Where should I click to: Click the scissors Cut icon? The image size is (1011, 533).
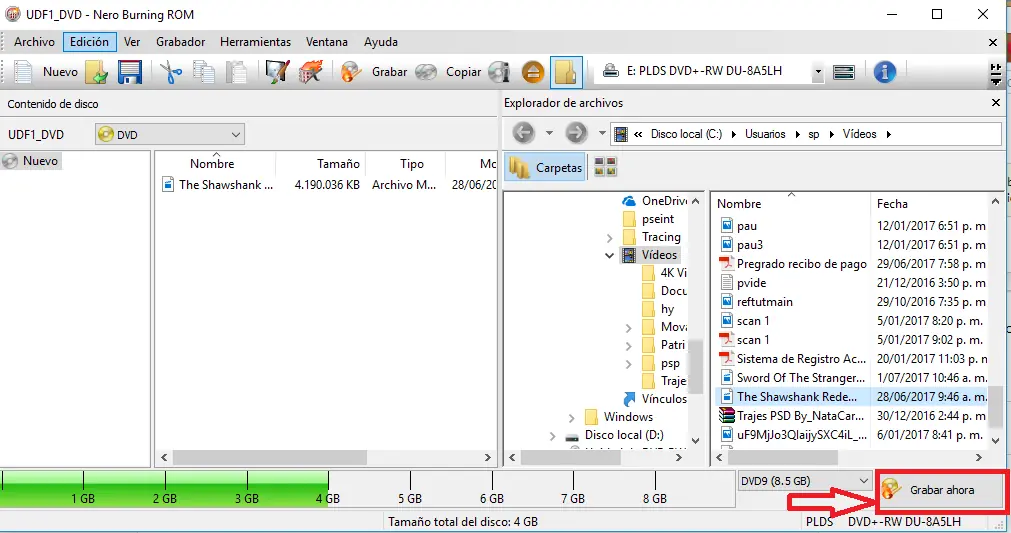[171, 72]
